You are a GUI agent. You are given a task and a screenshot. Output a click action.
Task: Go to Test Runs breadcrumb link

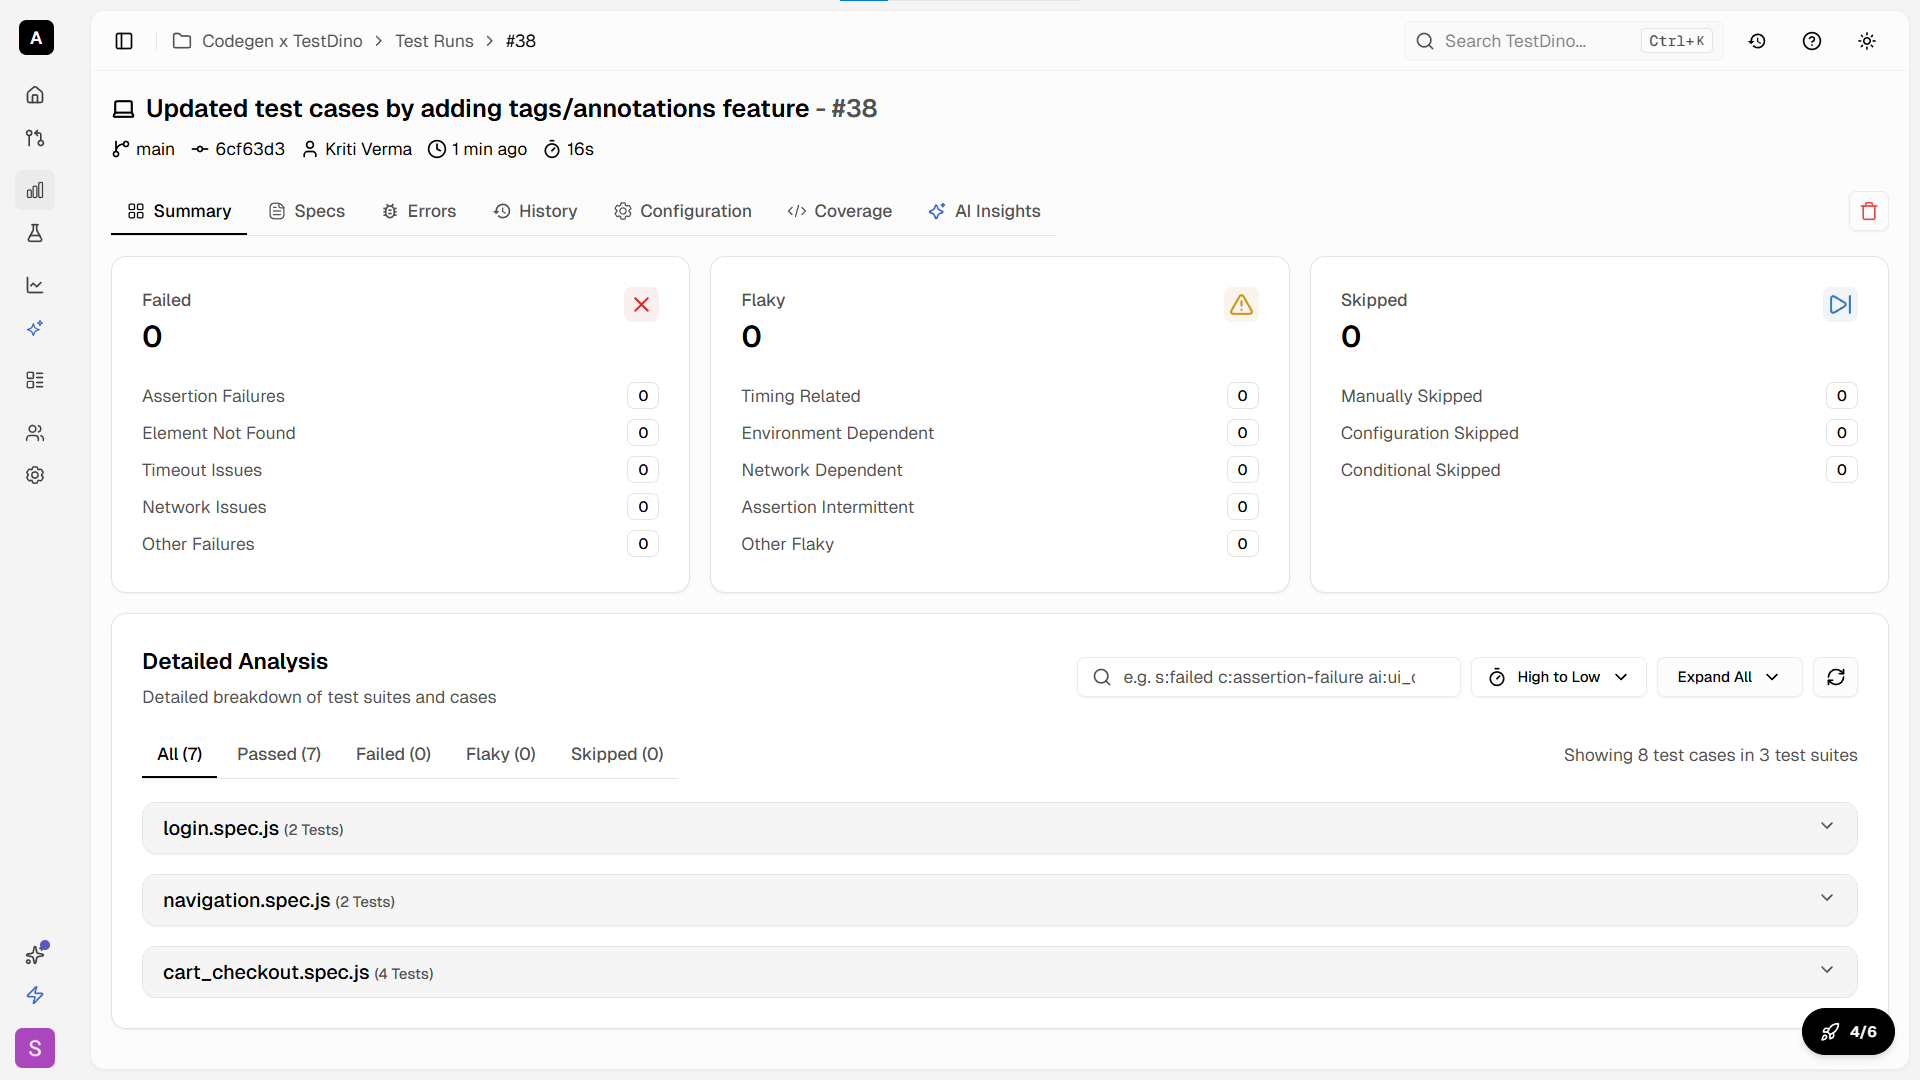click(434, 41)
